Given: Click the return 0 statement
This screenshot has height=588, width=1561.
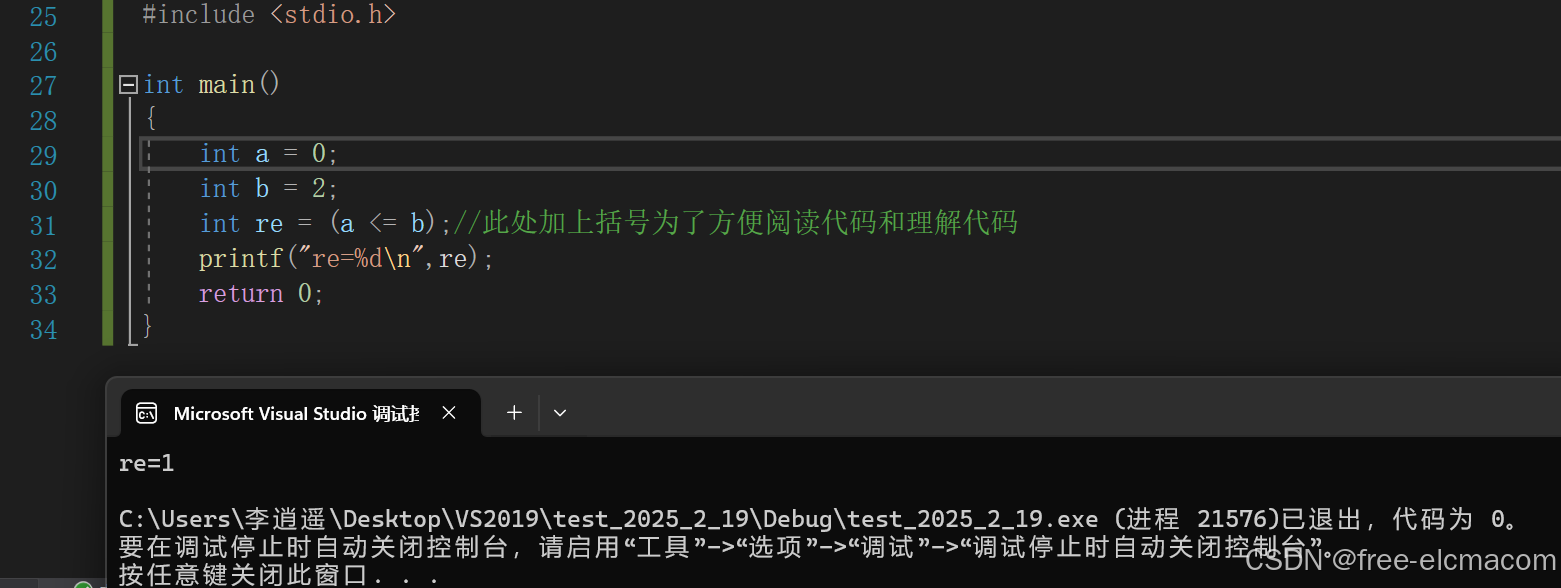Looking at the screenshot, I should click(261, 294).
